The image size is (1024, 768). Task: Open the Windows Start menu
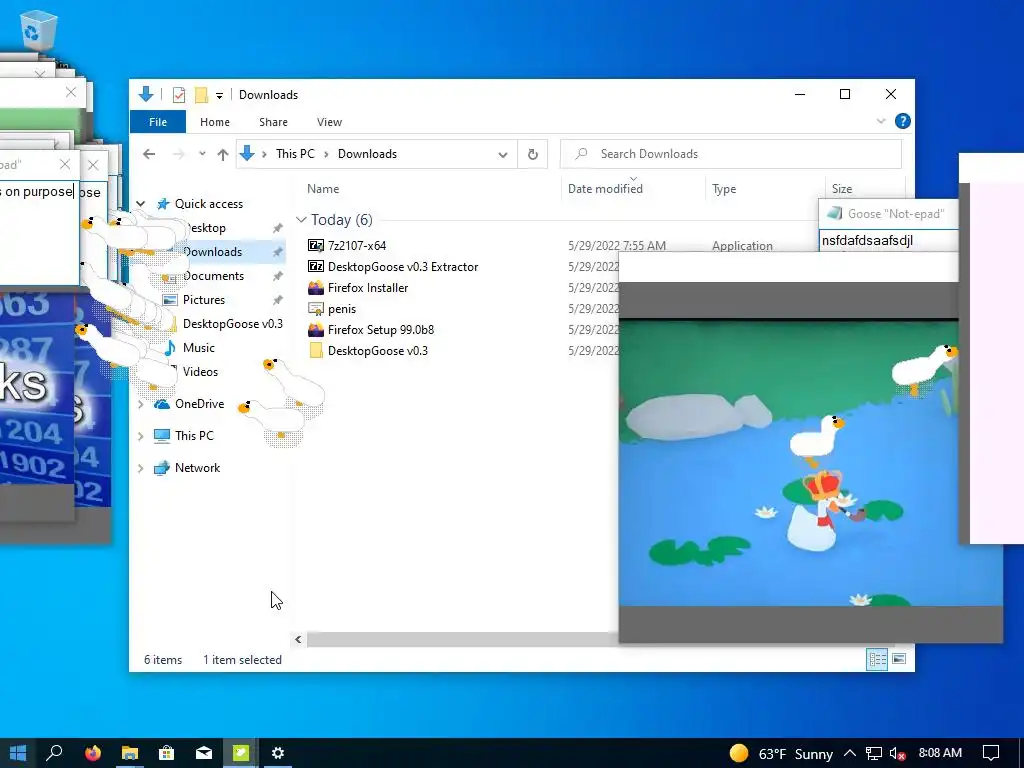18,753
